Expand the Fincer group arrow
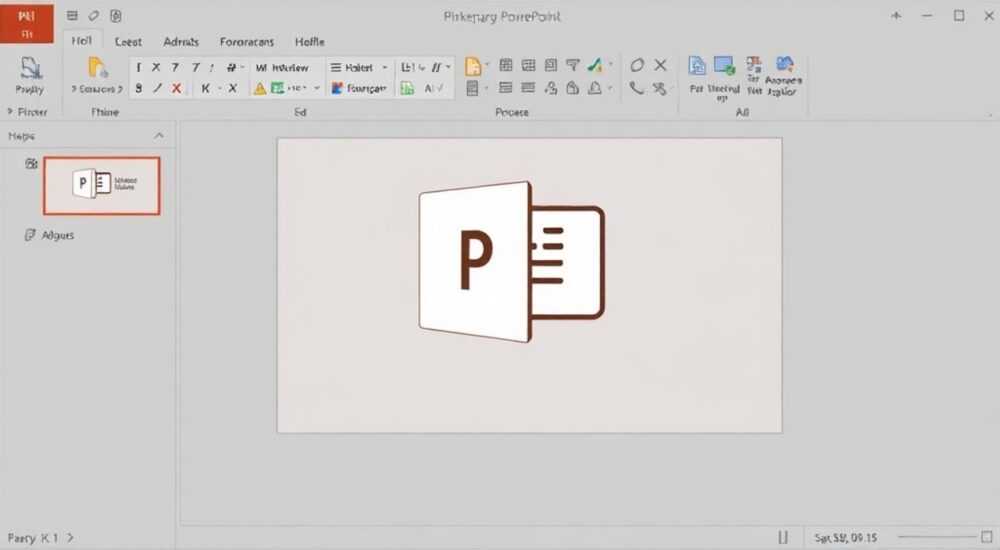 10,112
